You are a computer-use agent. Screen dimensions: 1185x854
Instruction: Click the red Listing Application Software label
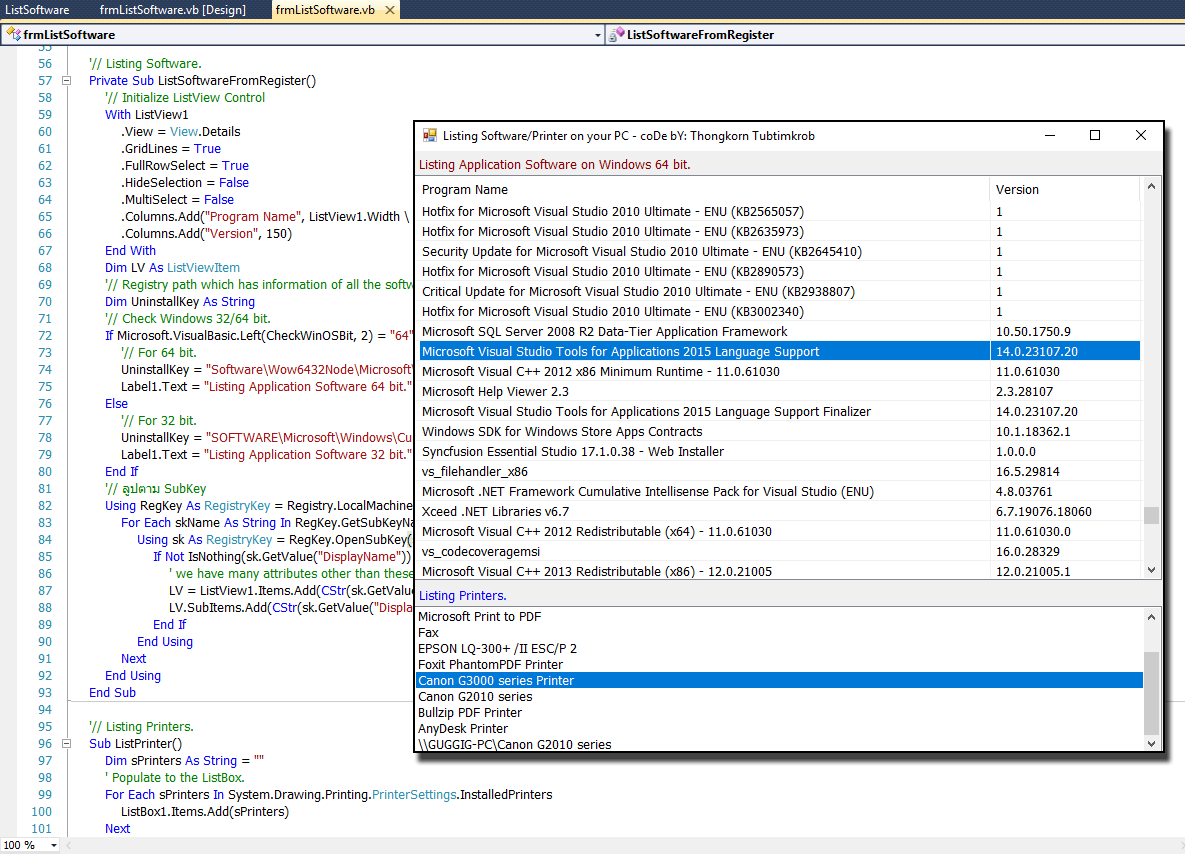(x=555, y=165)
